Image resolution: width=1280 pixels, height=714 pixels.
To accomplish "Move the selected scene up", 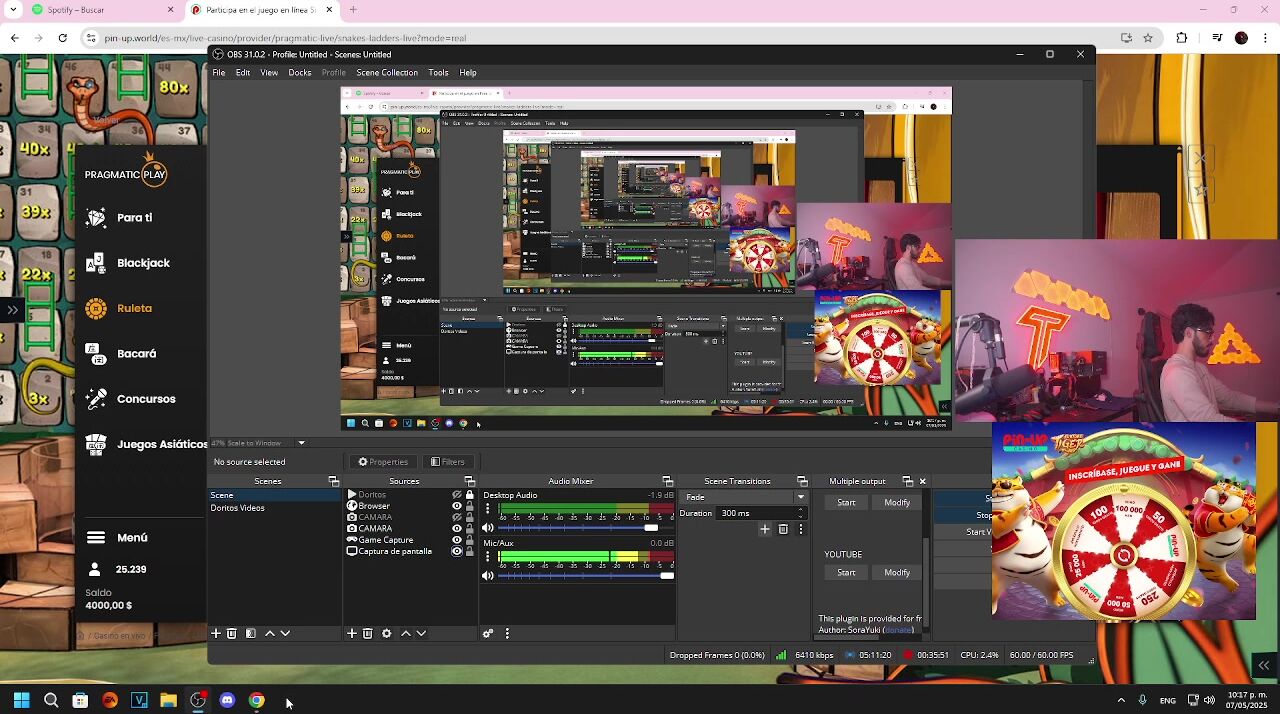I will coord(269,633).
